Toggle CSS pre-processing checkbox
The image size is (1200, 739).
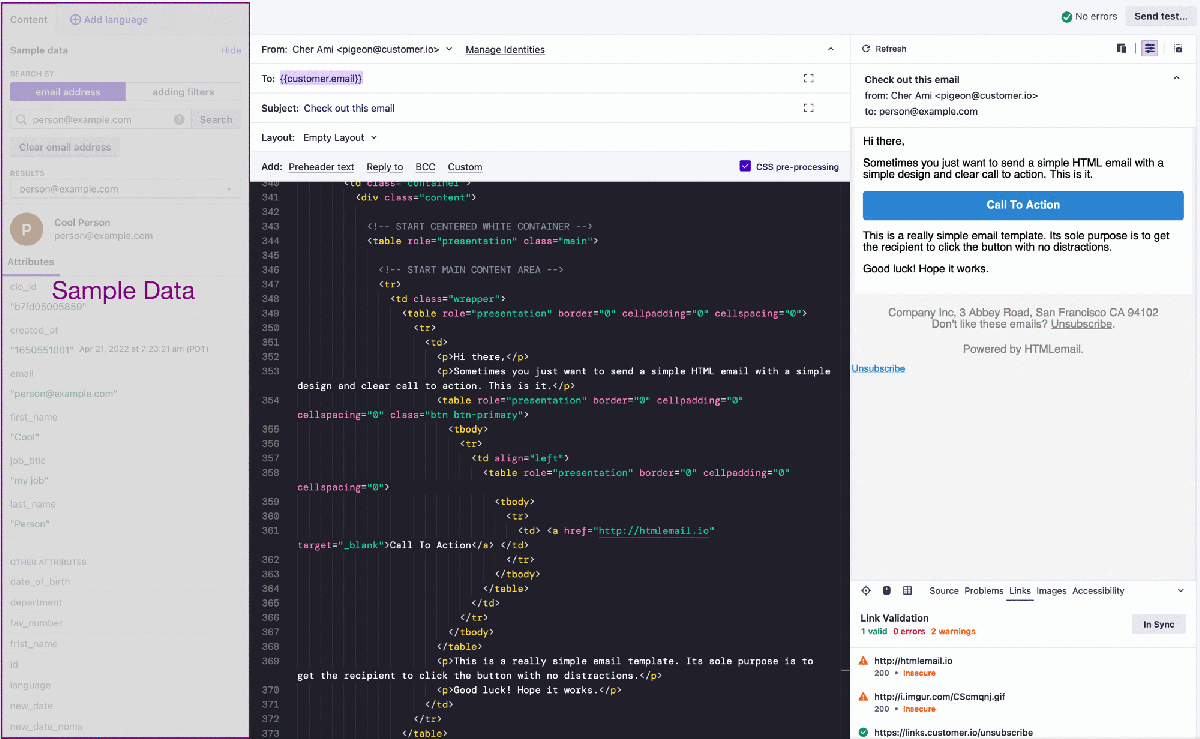coord(745,166)
